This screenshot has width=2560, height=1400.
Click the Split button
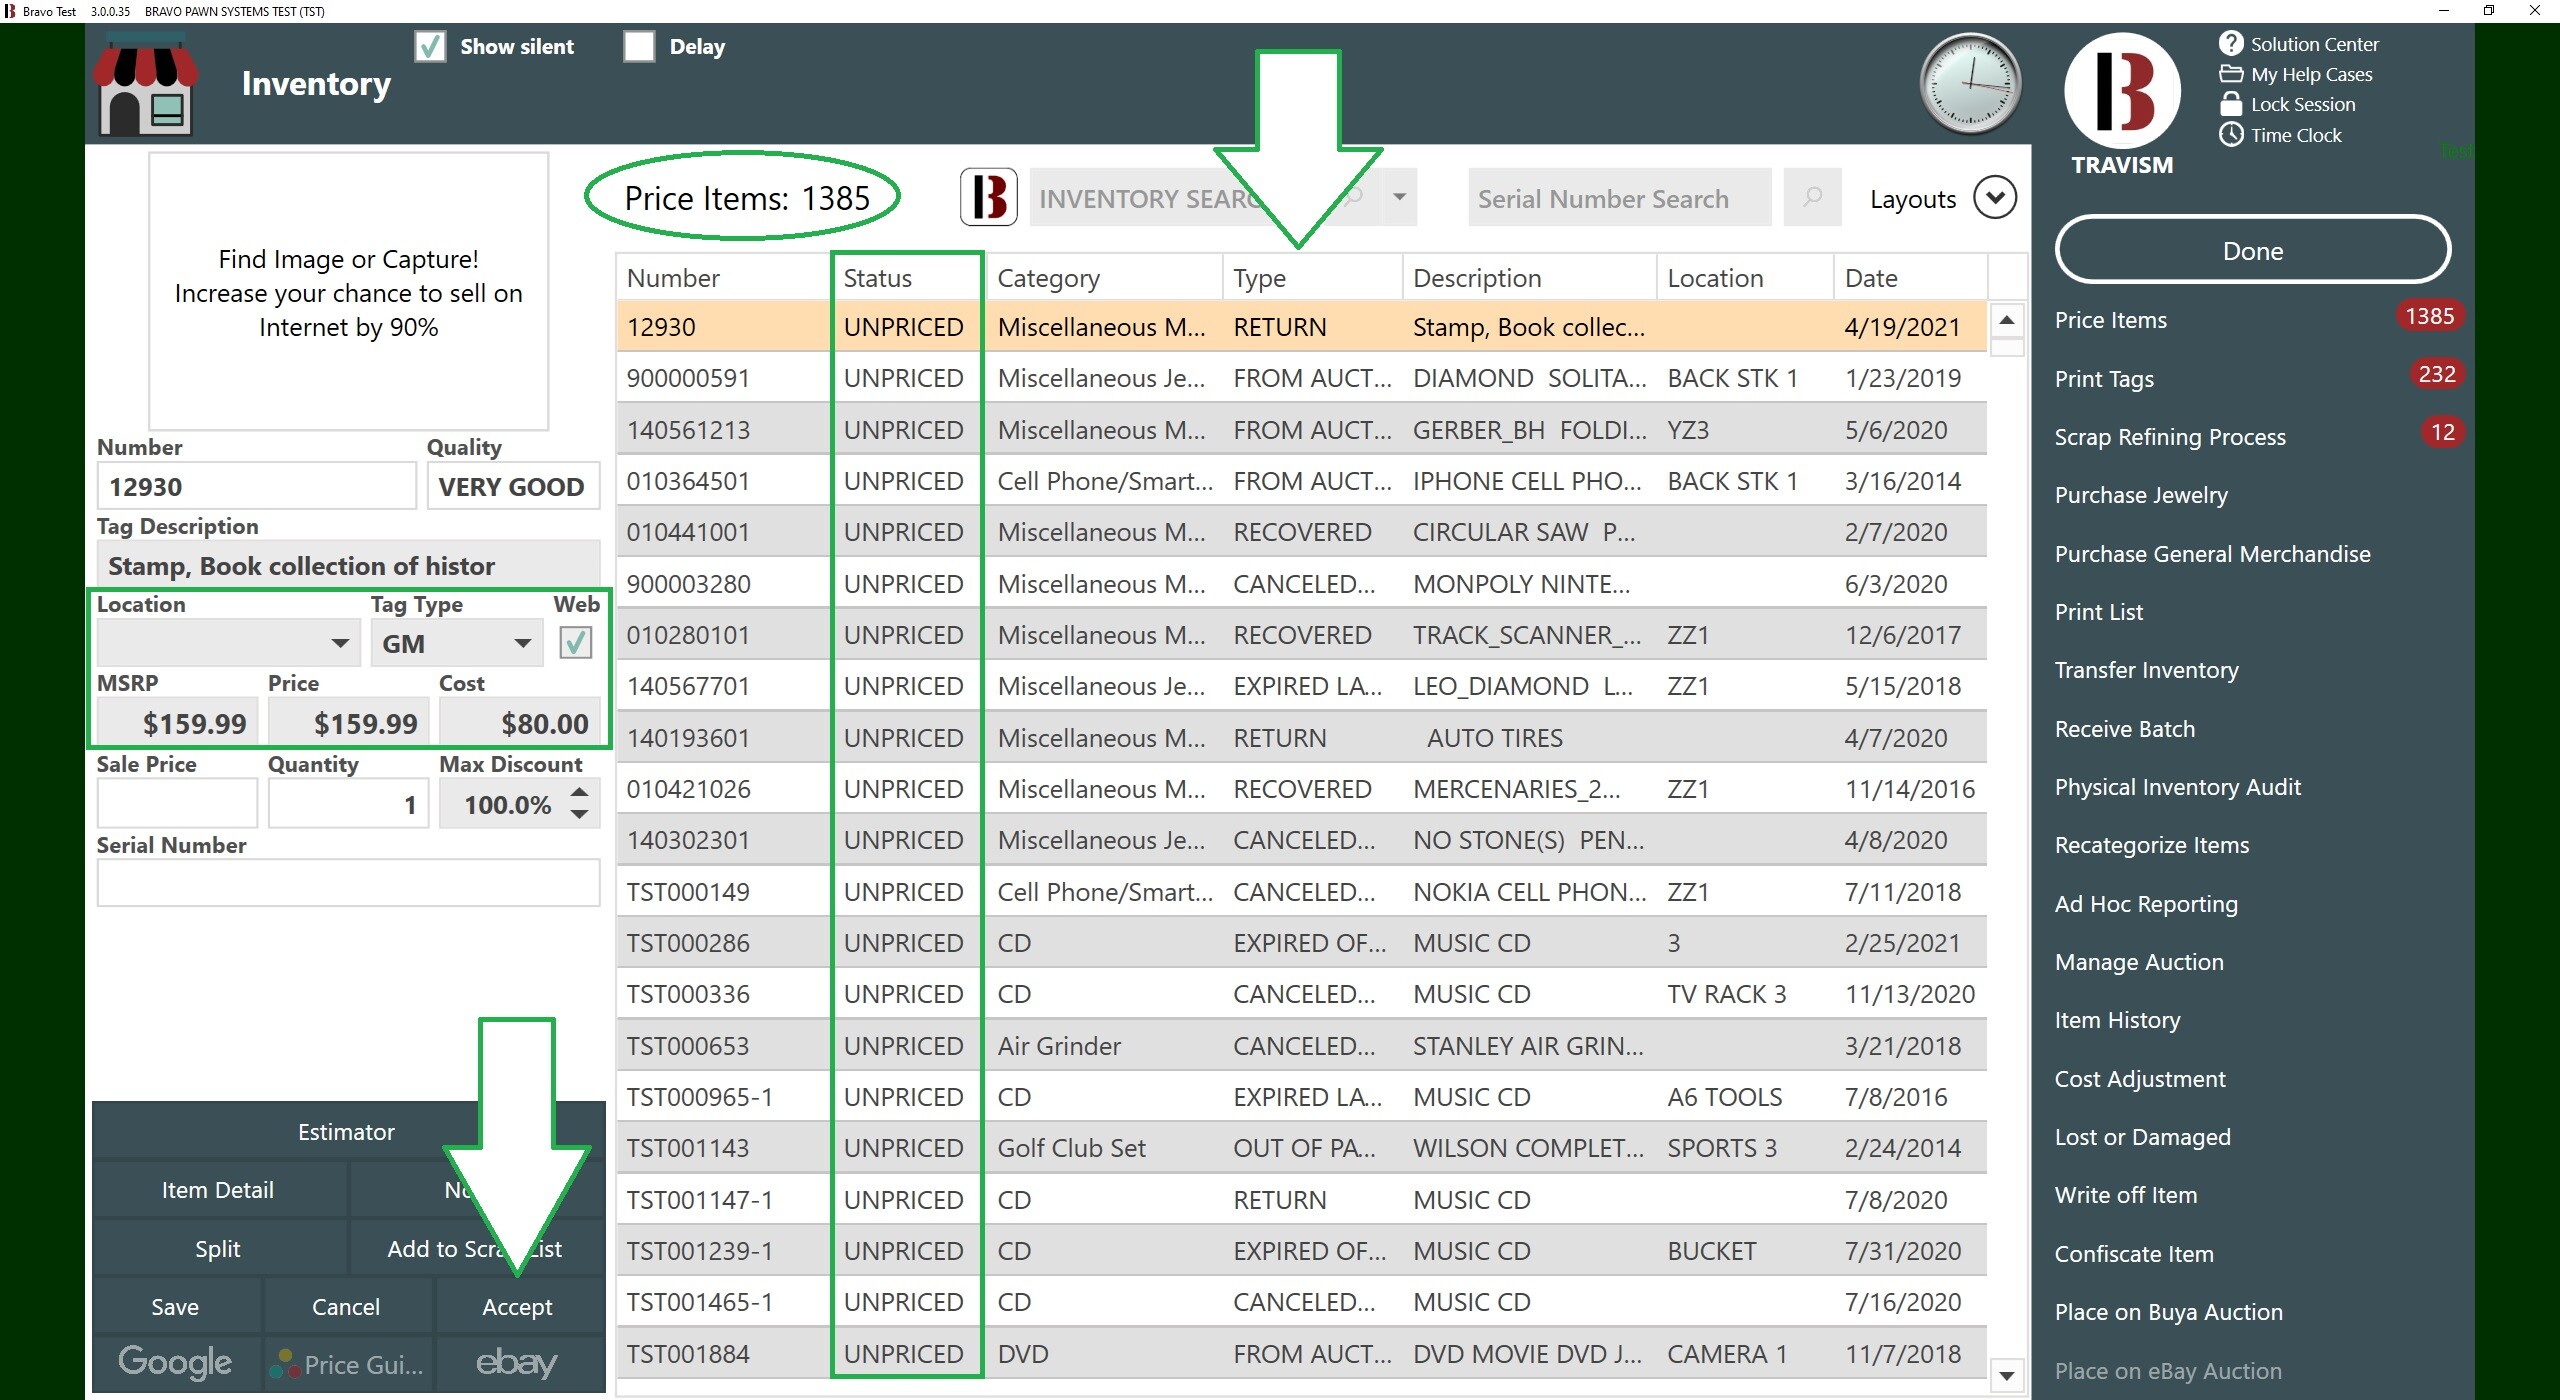point(218,1248)
